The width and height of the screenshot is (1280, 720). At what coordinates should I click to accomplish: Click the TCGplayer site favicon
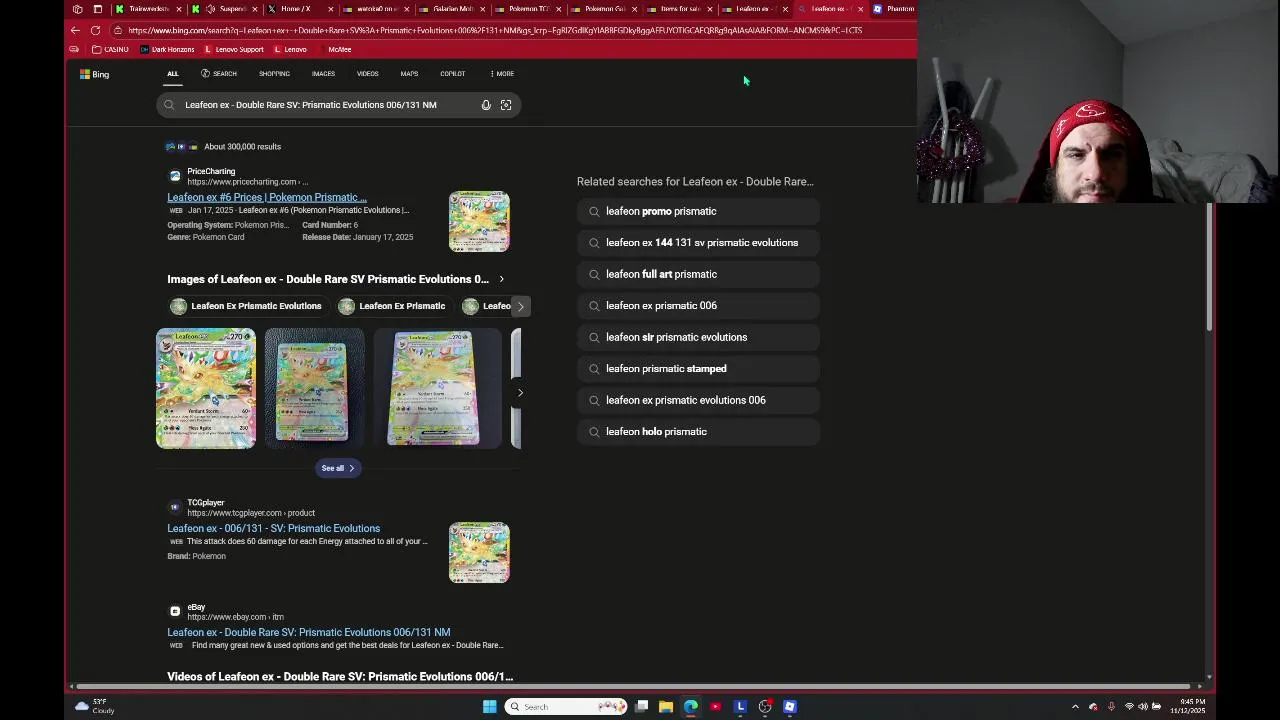click(x=175, y=507)
